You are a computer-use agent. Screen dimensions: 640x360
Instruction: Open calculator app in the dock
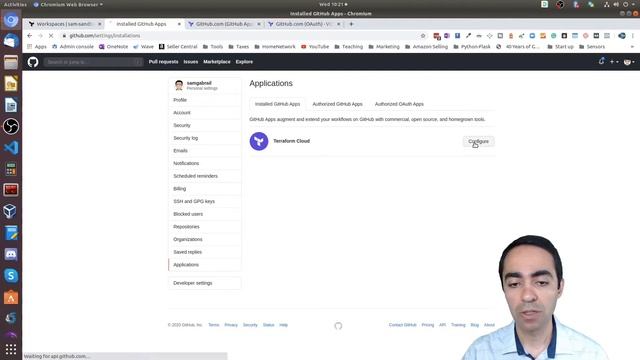[11, 169]
